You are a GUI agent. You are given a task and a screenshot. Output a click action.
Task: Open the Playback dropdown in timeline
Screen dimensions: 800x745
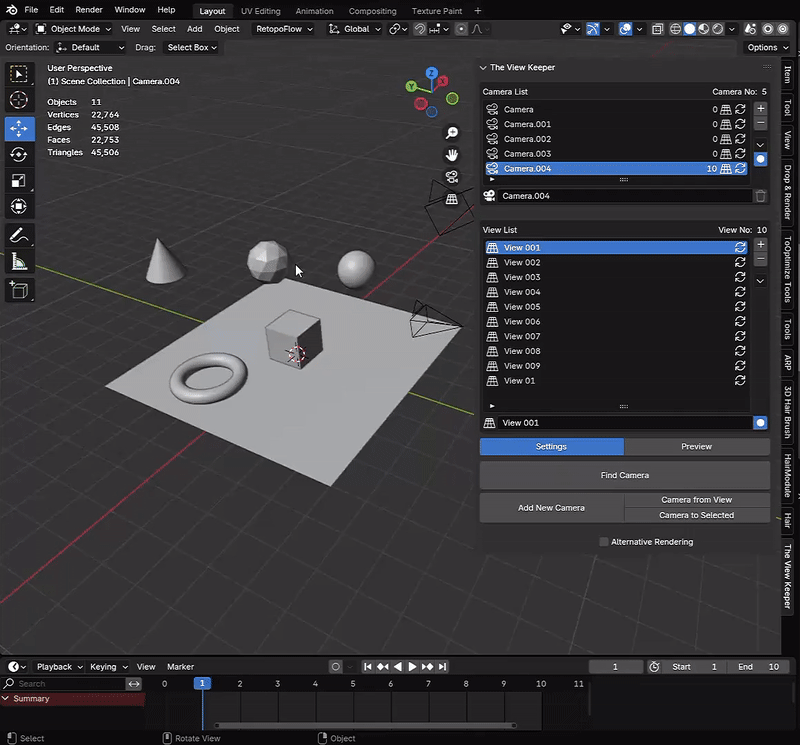59,667
